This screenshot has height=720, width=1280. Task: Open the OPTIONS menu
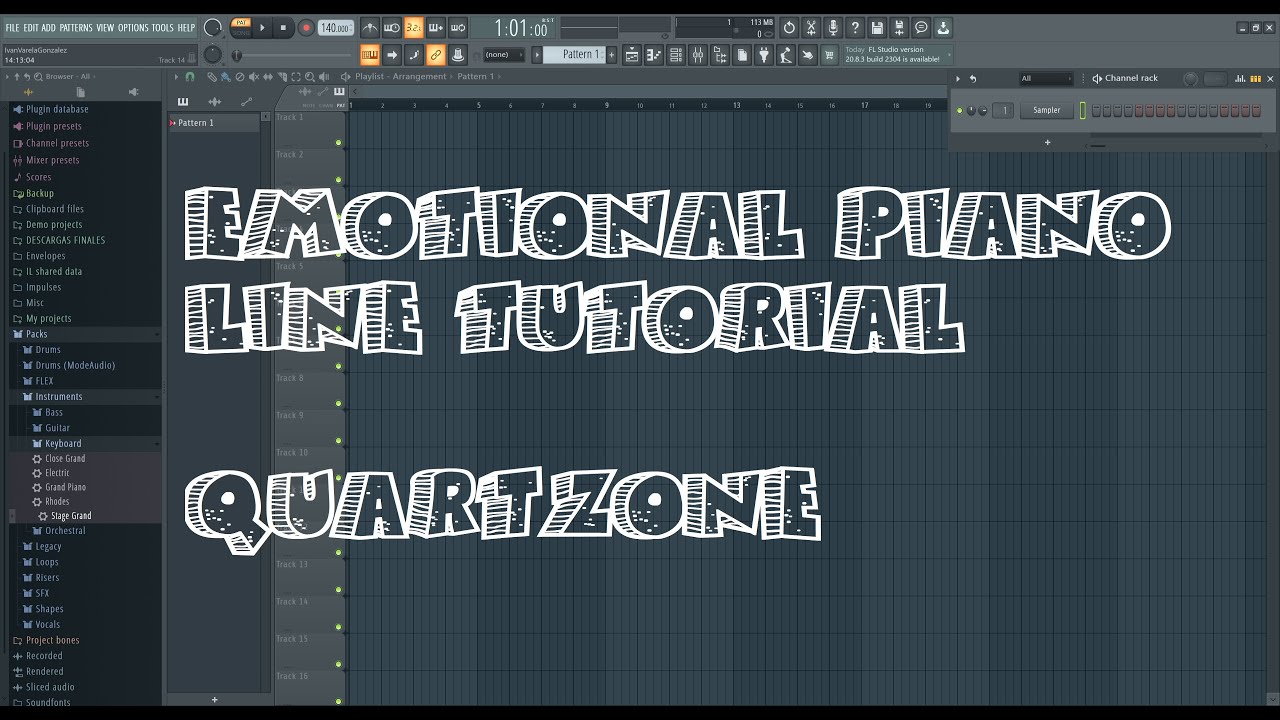133,27
